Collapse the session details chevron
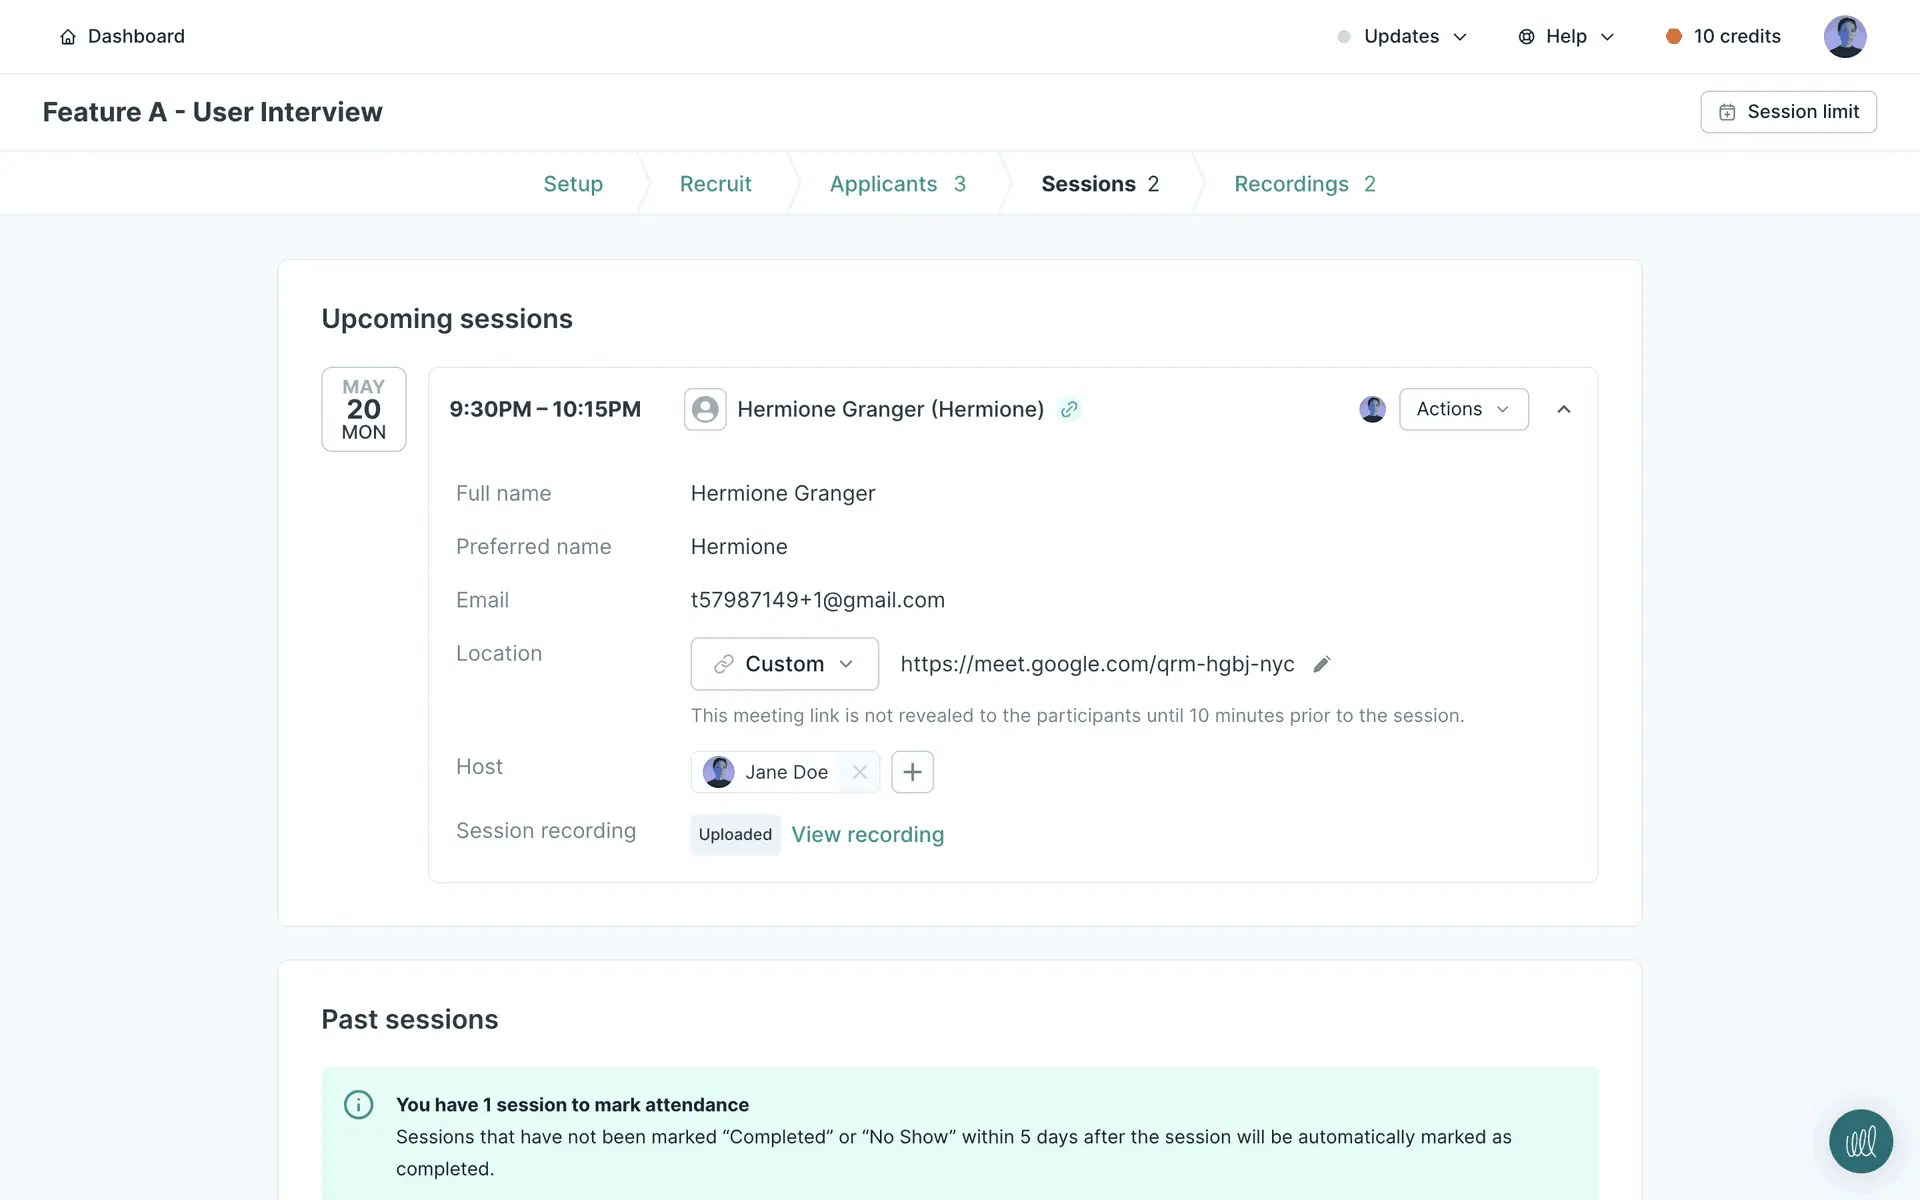Screen dimensions: 1920x1200 click(x=1564, y=409)
